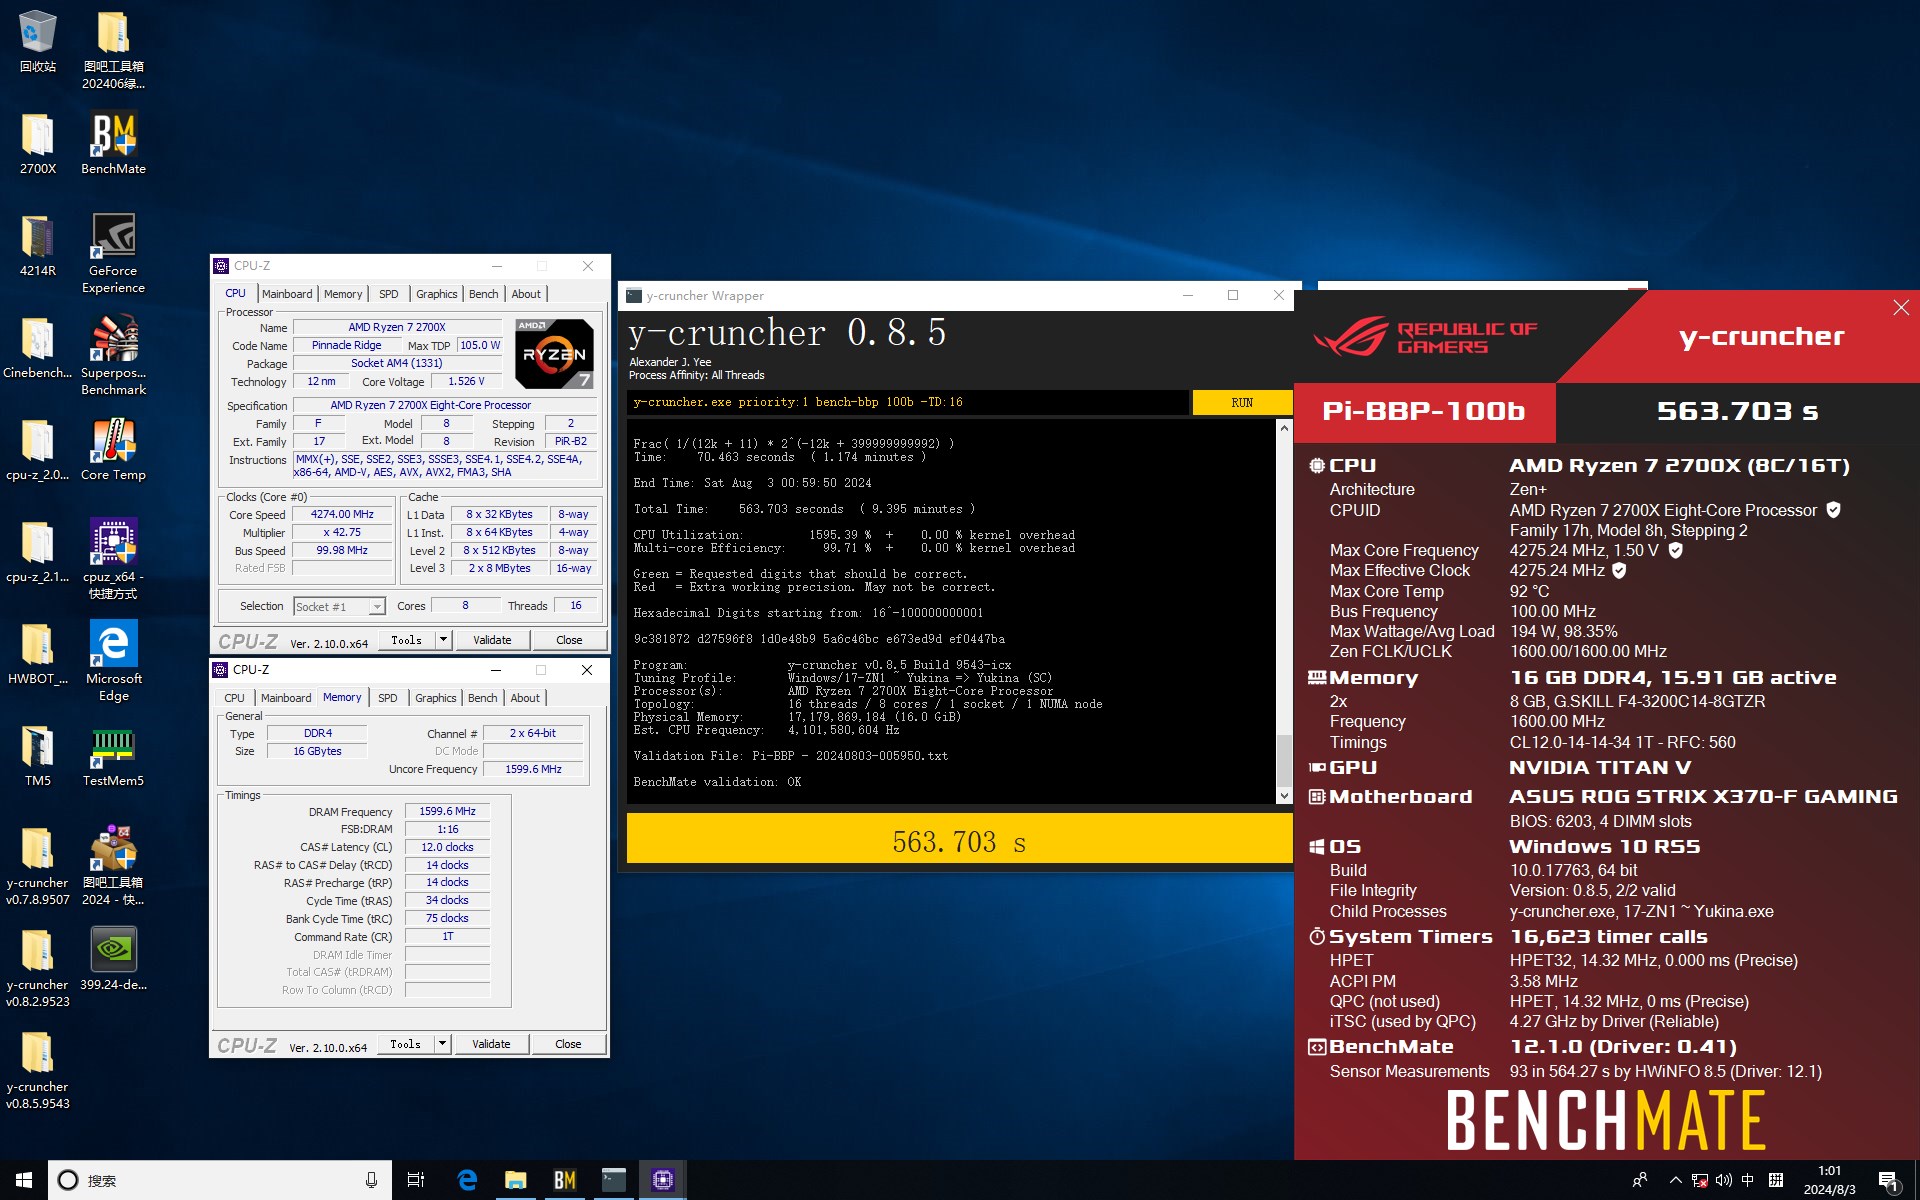This screenshot has height=1200, width=1920.
Task: Open About tab in lower CPU-Z window
Action: [525, 698]
